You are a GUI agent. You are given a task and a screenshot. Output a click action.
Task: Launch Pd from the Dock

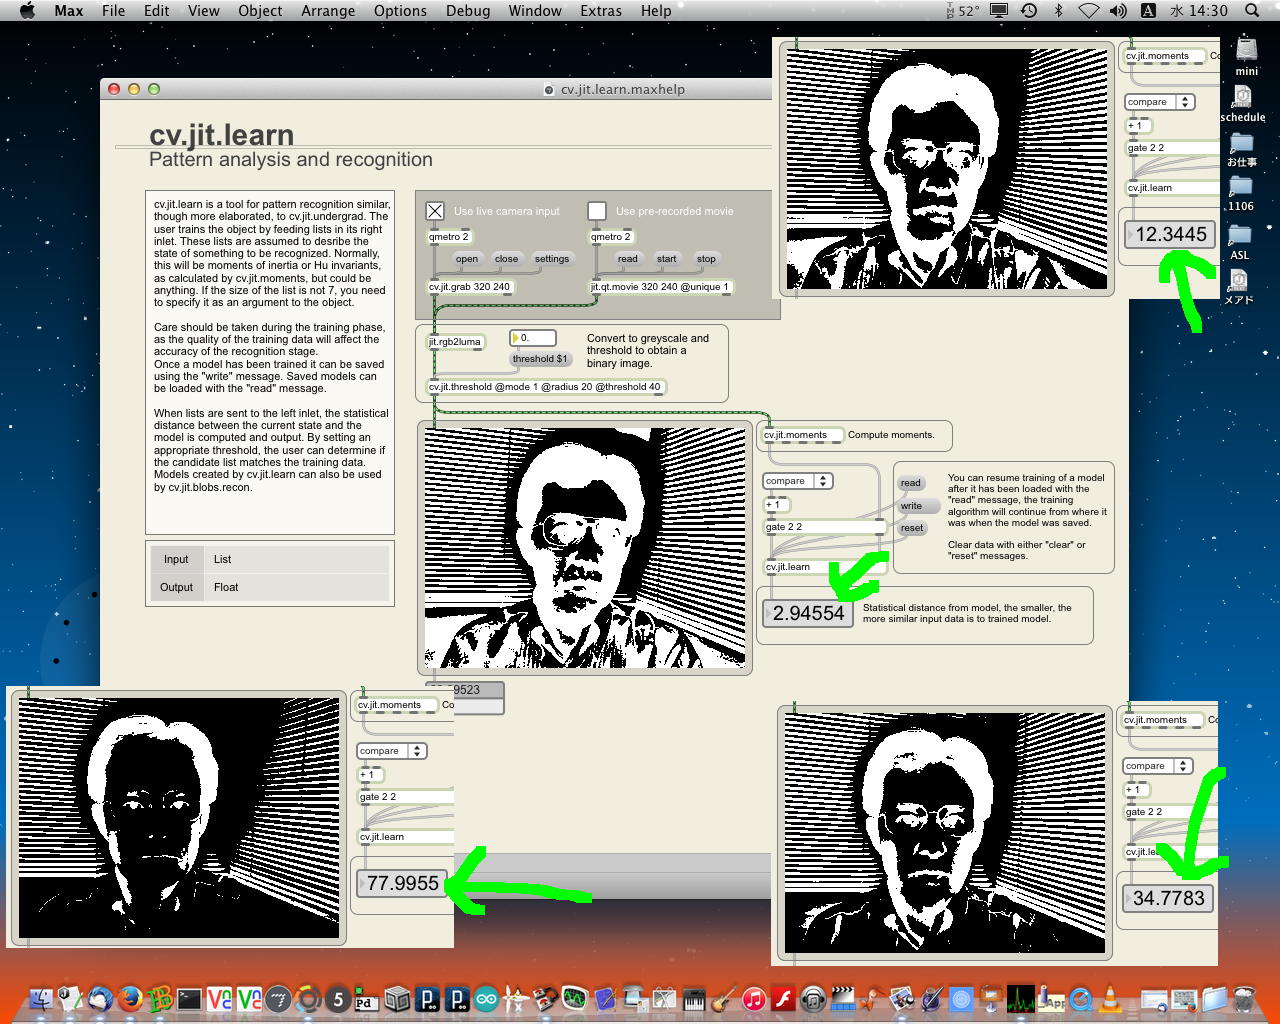coord(367,998)
